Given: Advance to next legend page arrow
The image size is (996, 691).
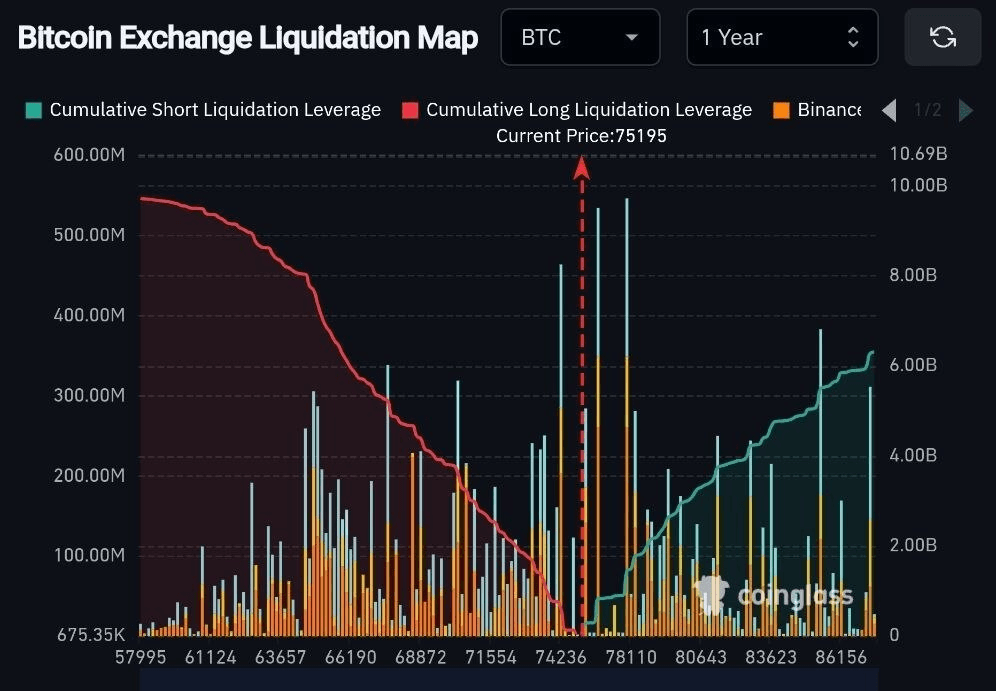Looking at the screenshot, I should pyautogui.click(x=966, y=110).
